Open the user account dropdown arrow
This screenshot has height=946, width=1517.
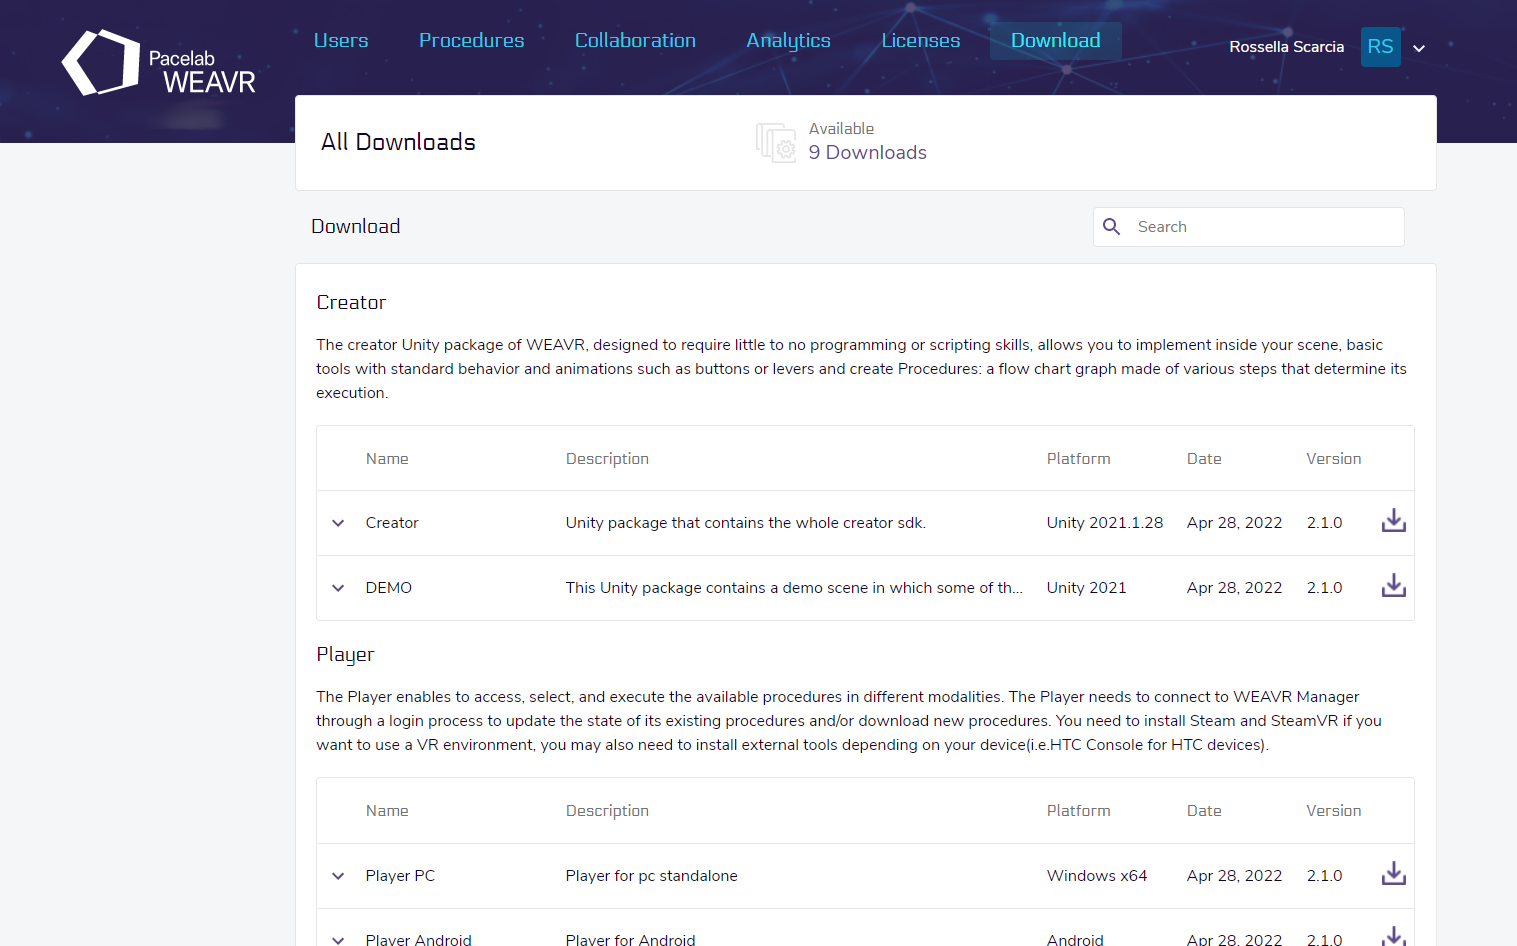(1418, 48)
